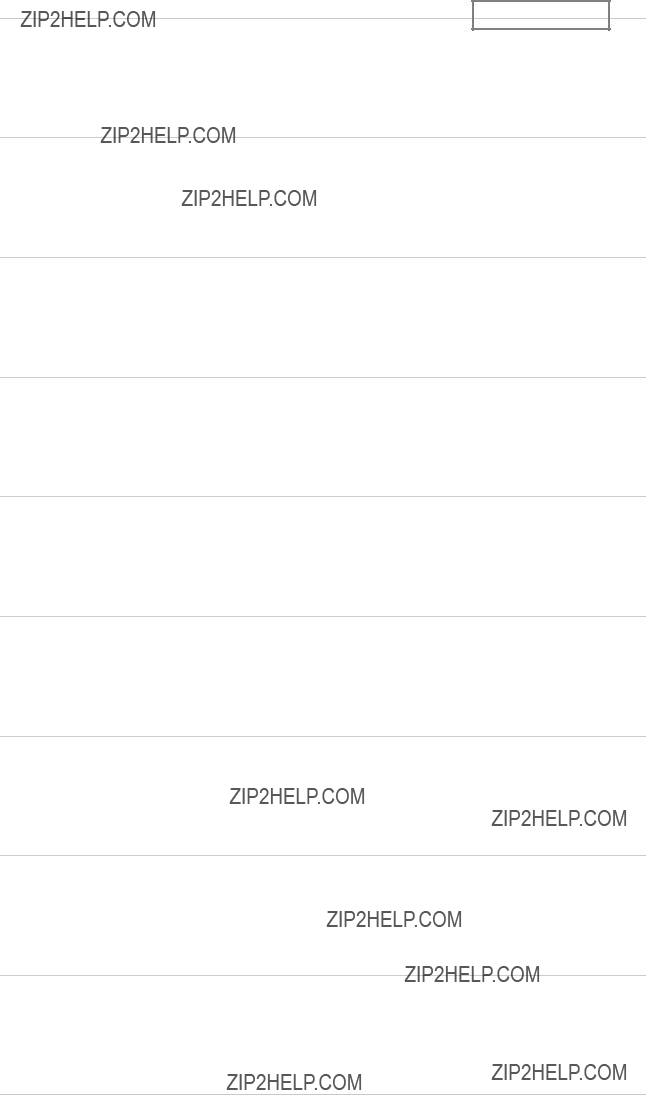Click the first empty row below the header
646x1095 pixels.
323,78
